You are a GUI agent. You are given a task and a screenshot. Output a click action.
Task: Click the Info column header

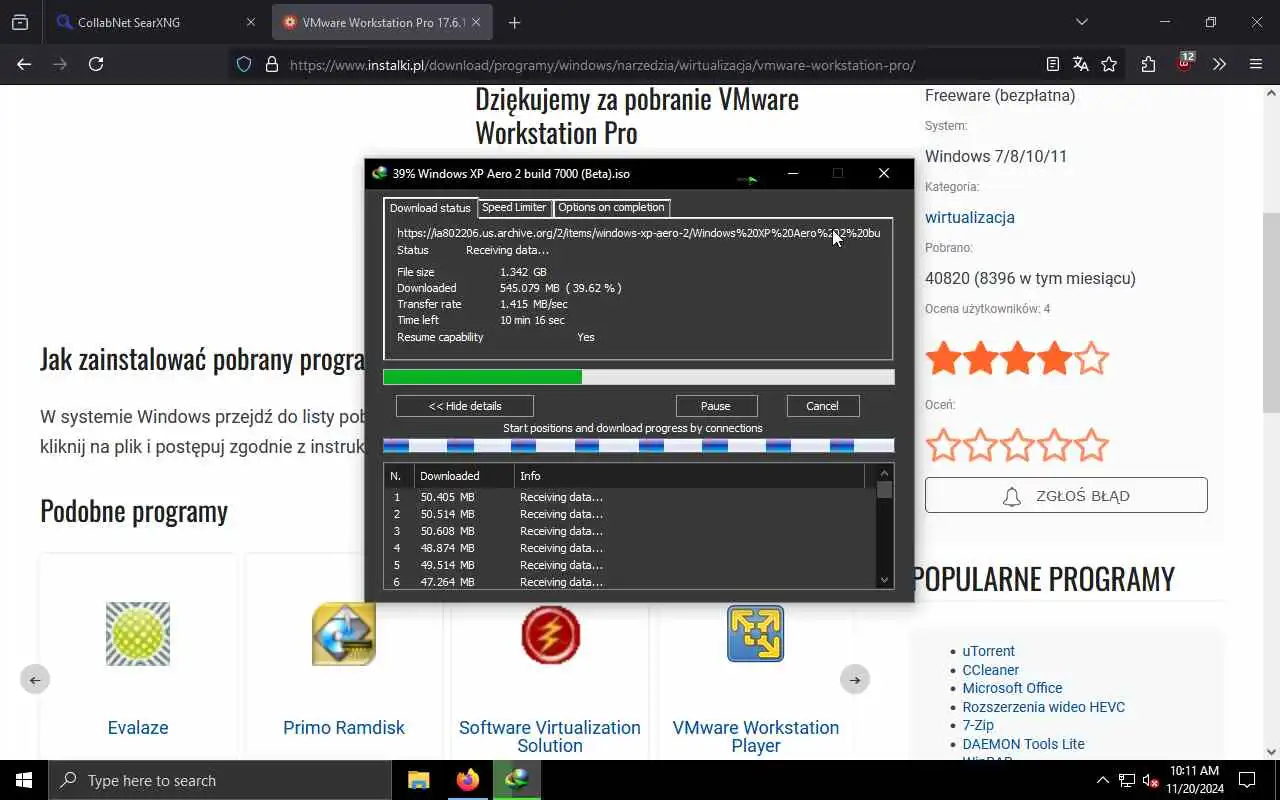pos(690,476)
